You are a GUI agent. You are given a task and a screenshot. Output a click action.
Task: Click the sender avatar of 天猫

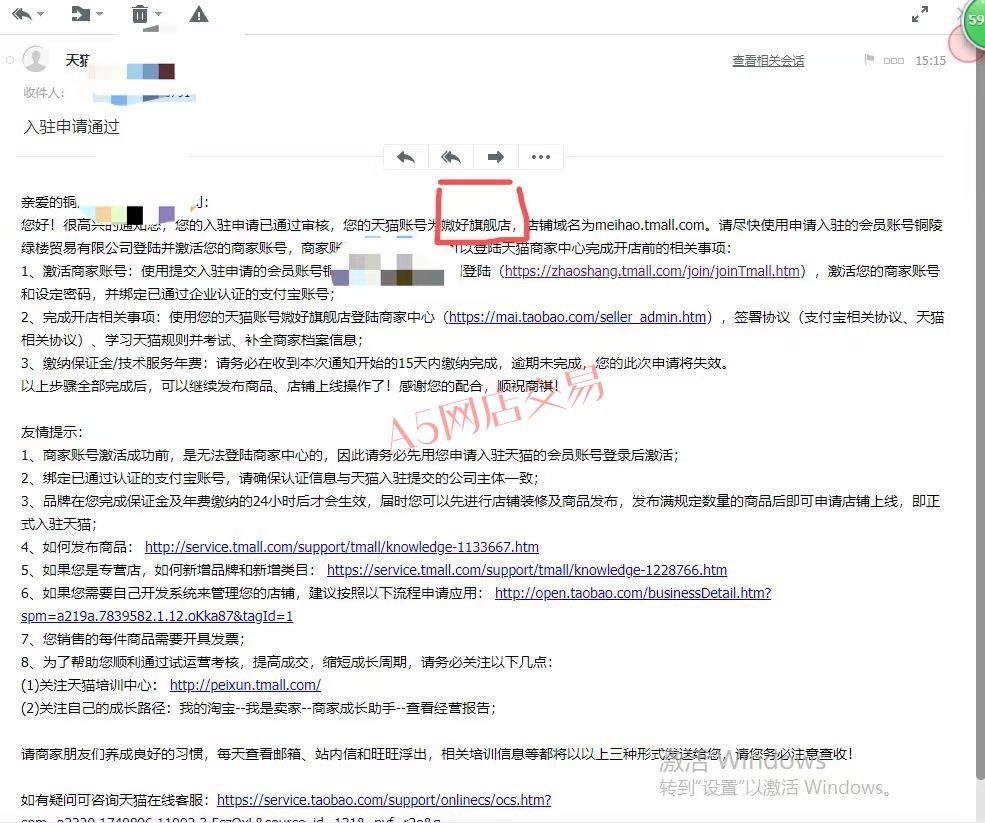[35, 60]
